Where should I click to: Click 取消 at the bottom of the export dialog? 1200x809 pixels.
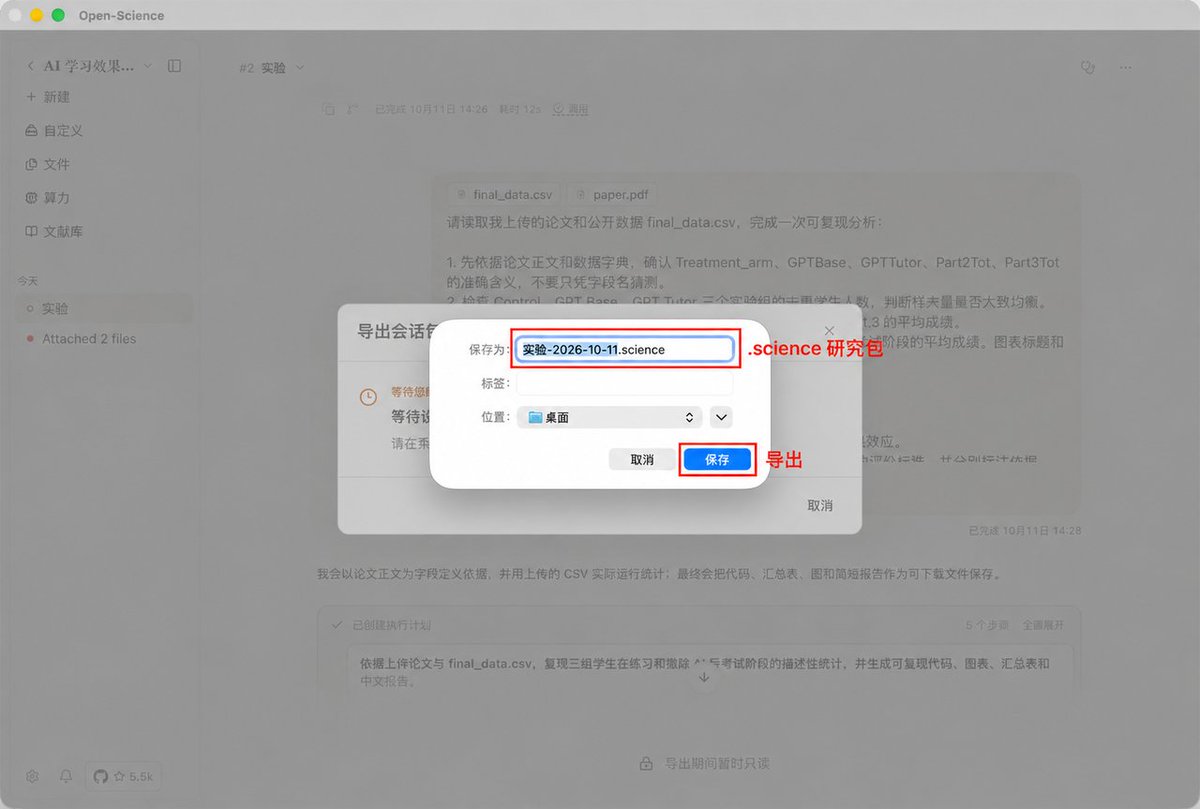[820, 505]
